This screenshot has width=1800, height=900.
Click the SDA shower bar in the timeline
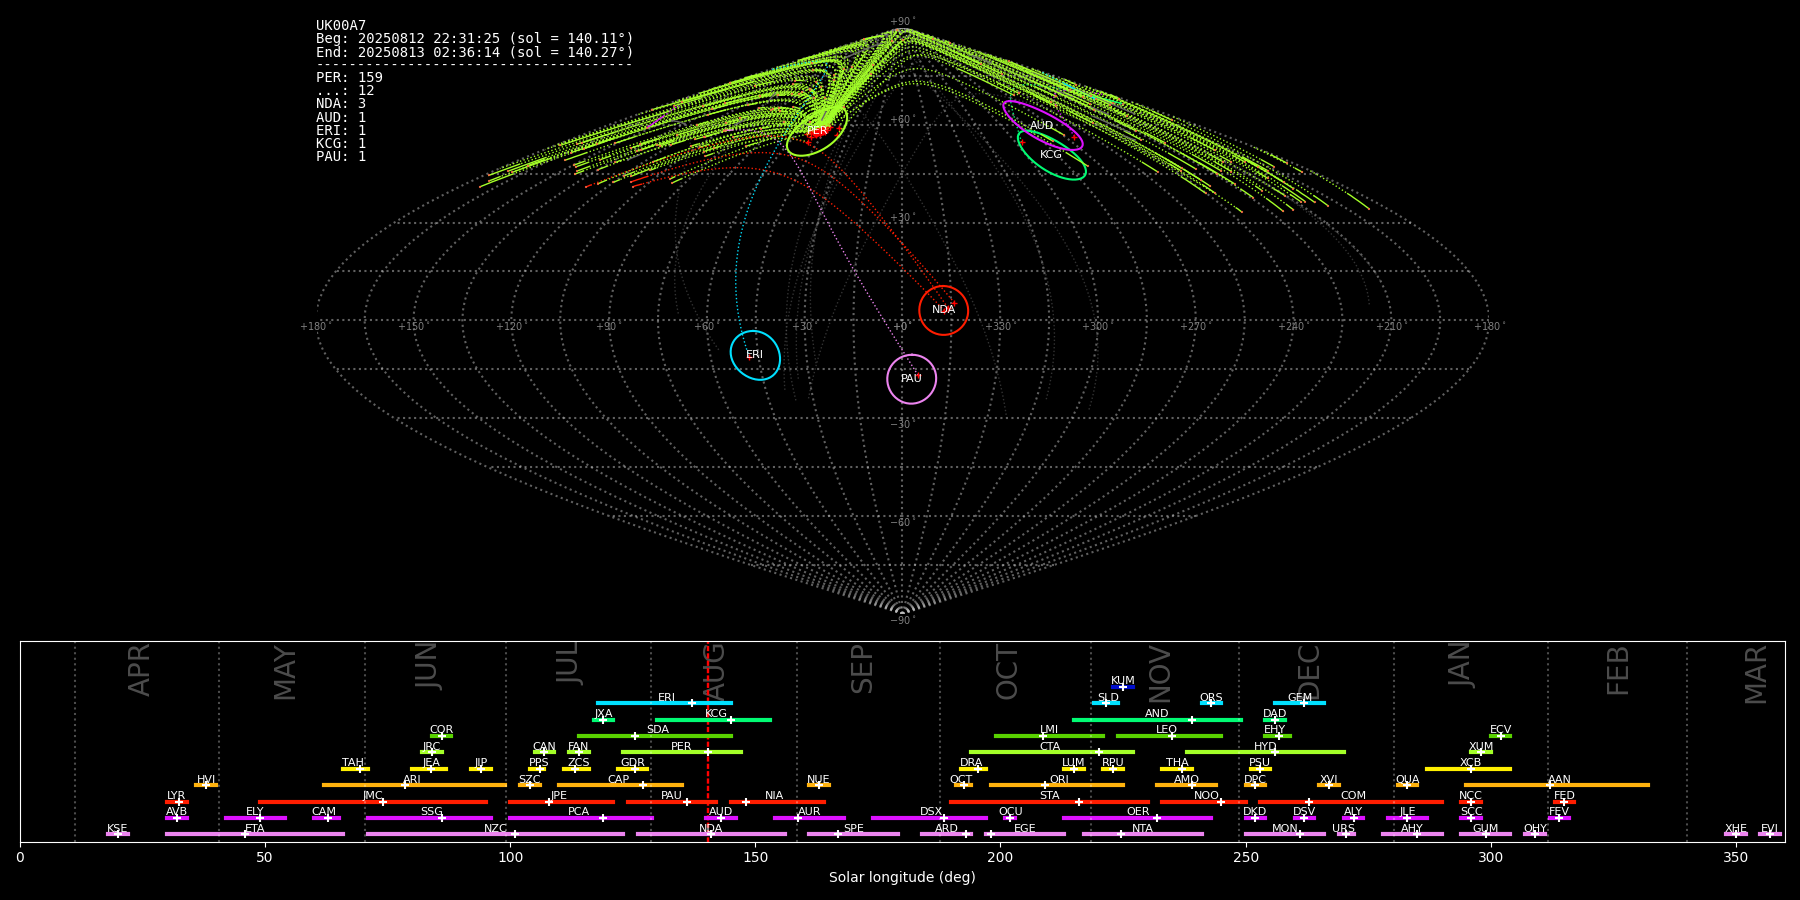point(655,736)
